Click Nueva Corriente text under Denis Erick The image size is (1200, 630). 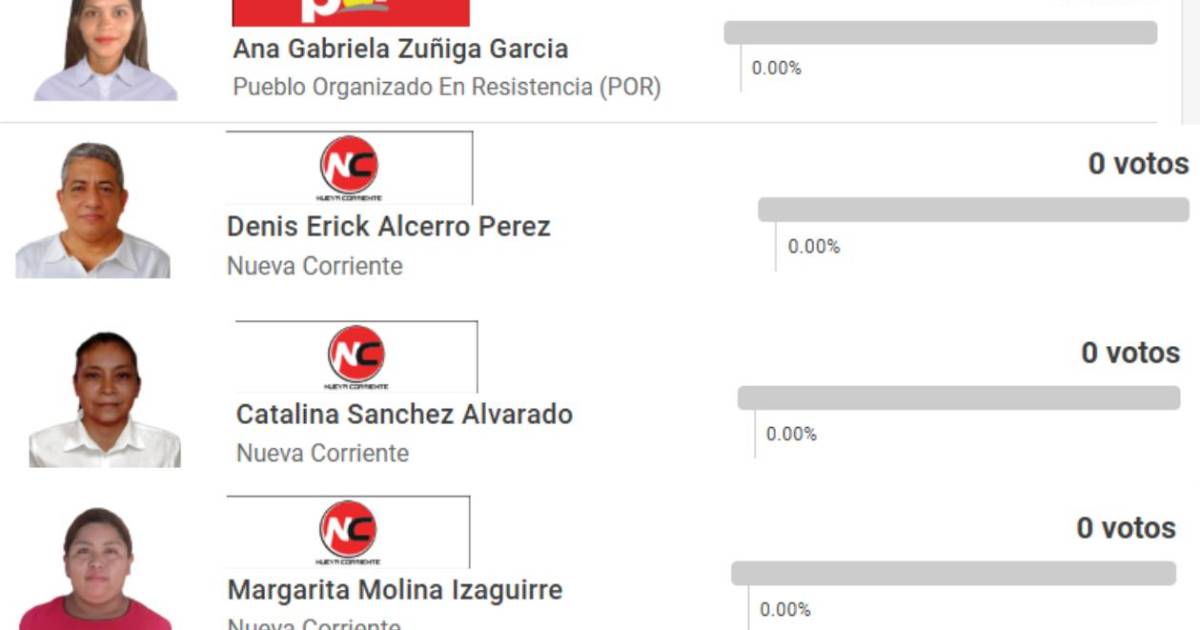click(315, 266)
